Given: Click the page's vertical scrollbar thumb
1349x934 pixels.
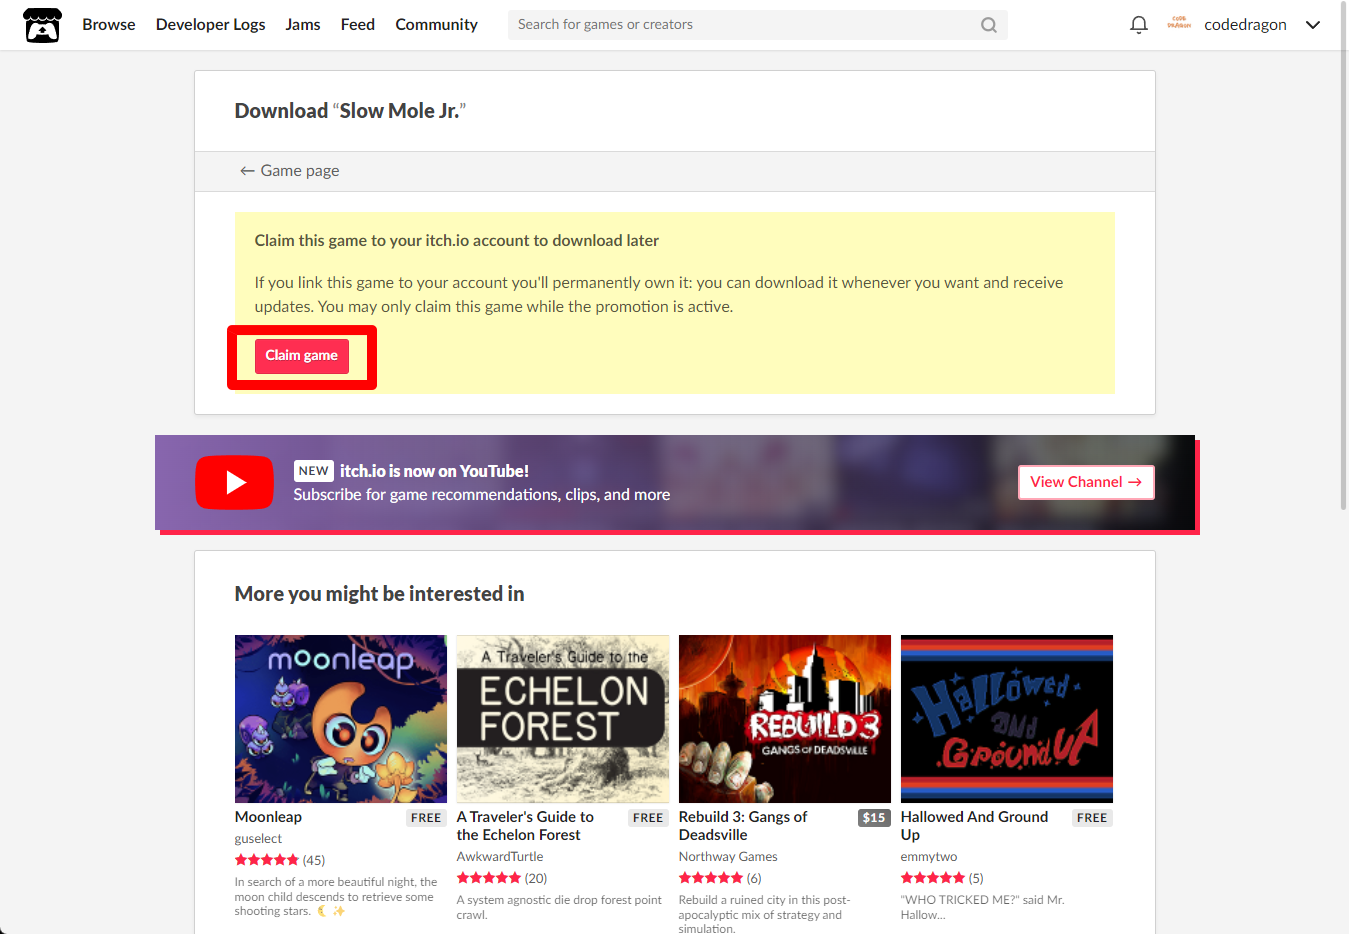Looking at the screenshot, I should click(1343, 257).
